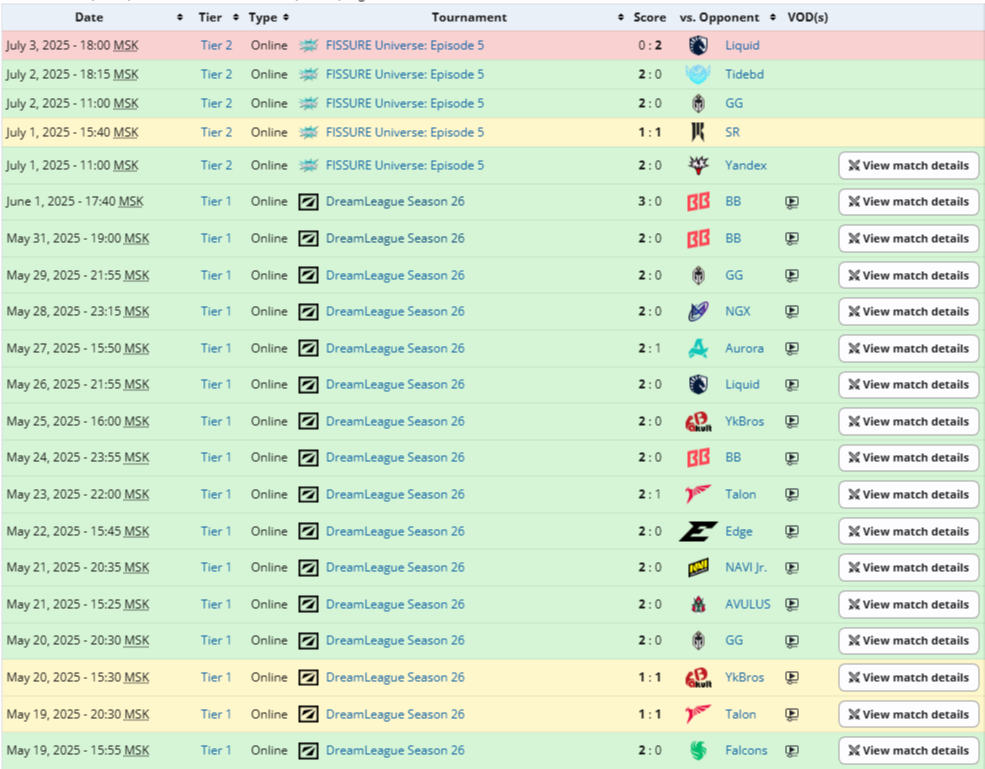Sort the table by Tier column
985x769 pixels.
(x=211, y=17)
